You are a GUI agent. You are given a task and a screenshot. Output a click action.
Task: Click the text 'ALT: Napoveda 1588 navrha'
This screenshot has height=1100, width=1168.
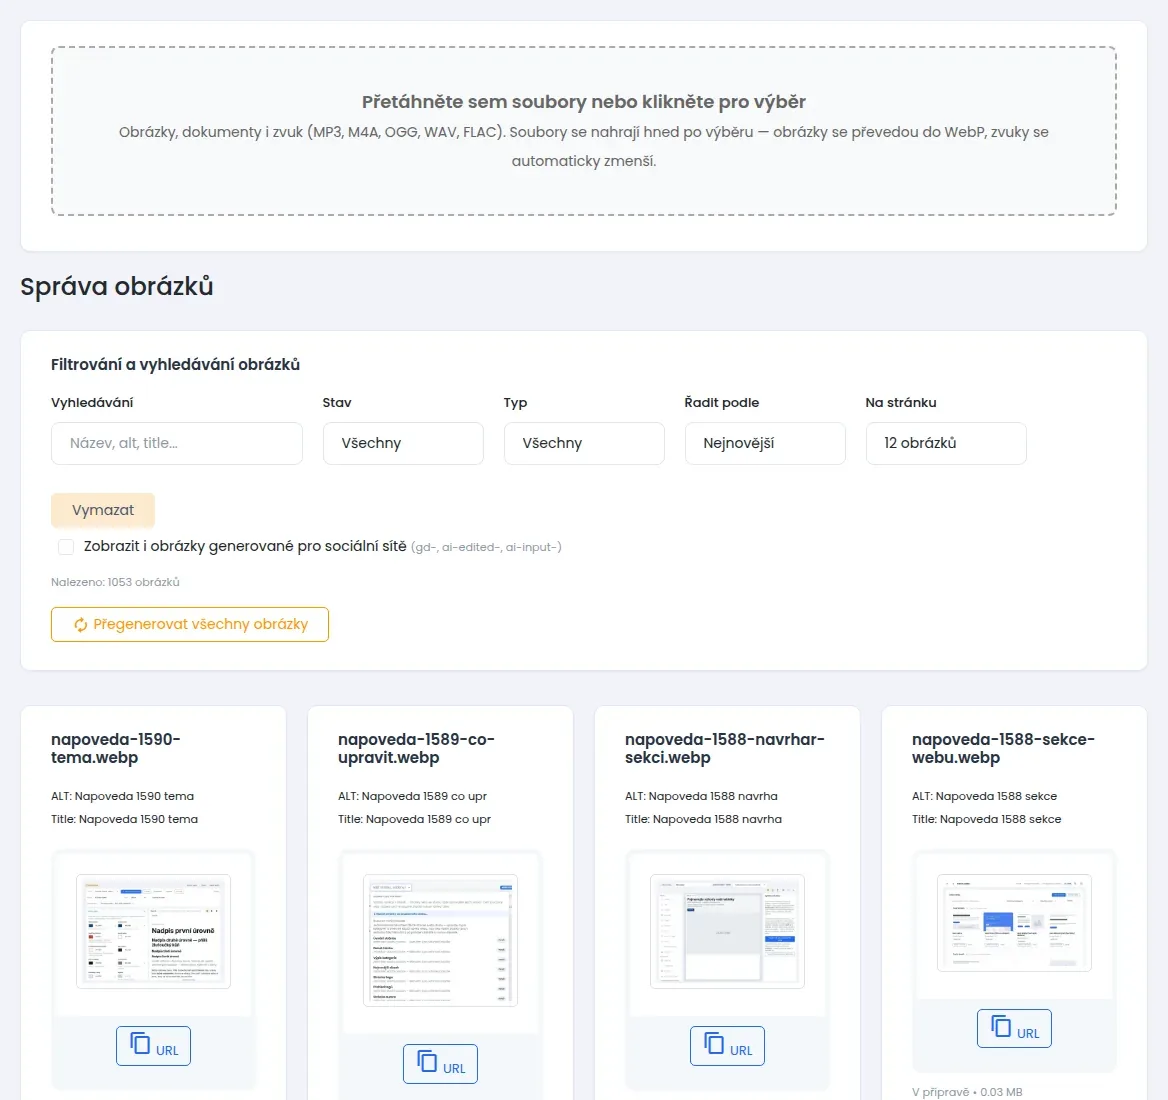701,796
